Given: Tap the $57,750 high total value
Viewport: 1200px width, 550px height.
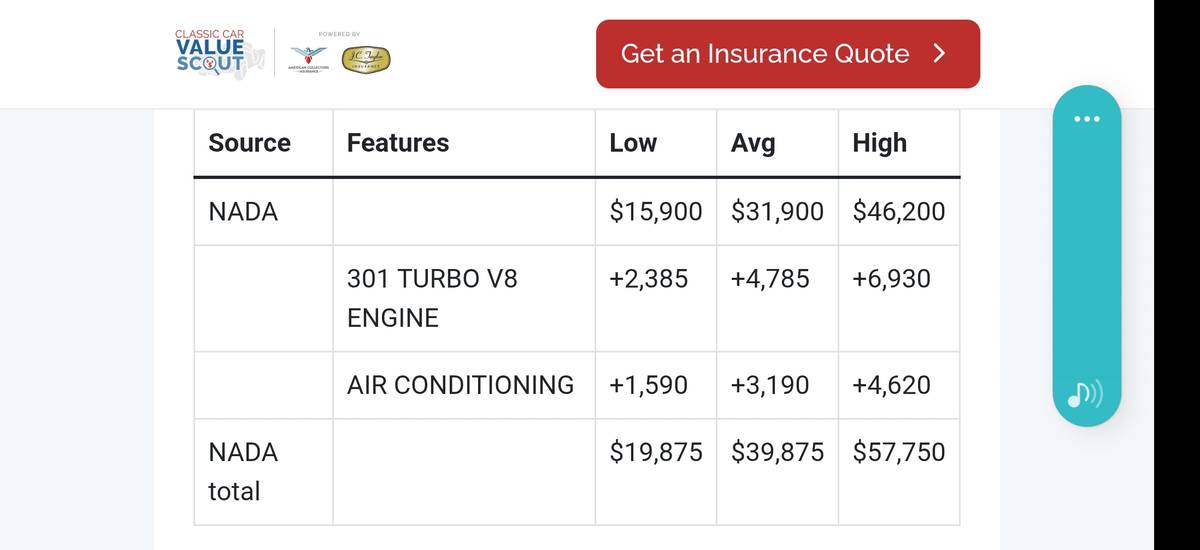Looking at the screenshot, I should [899, 452].
